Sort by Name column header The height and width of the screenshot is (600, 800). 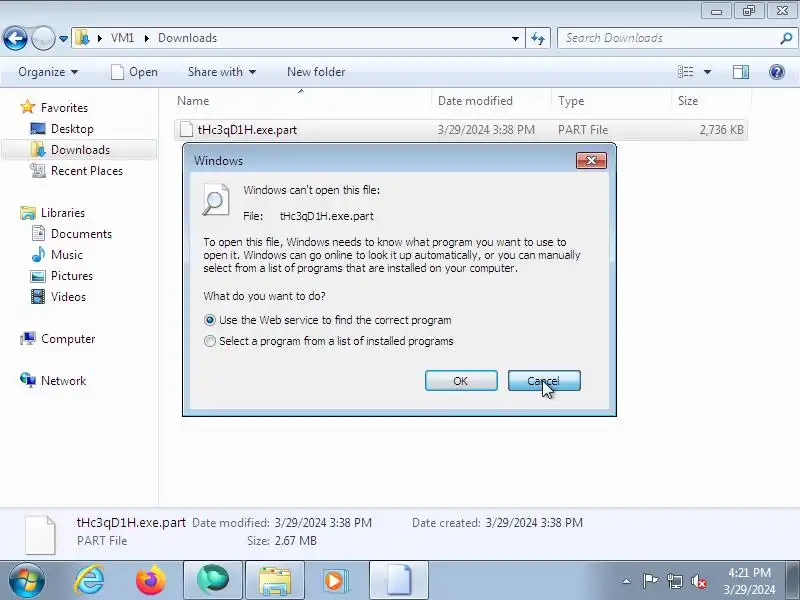coord(303,101)
